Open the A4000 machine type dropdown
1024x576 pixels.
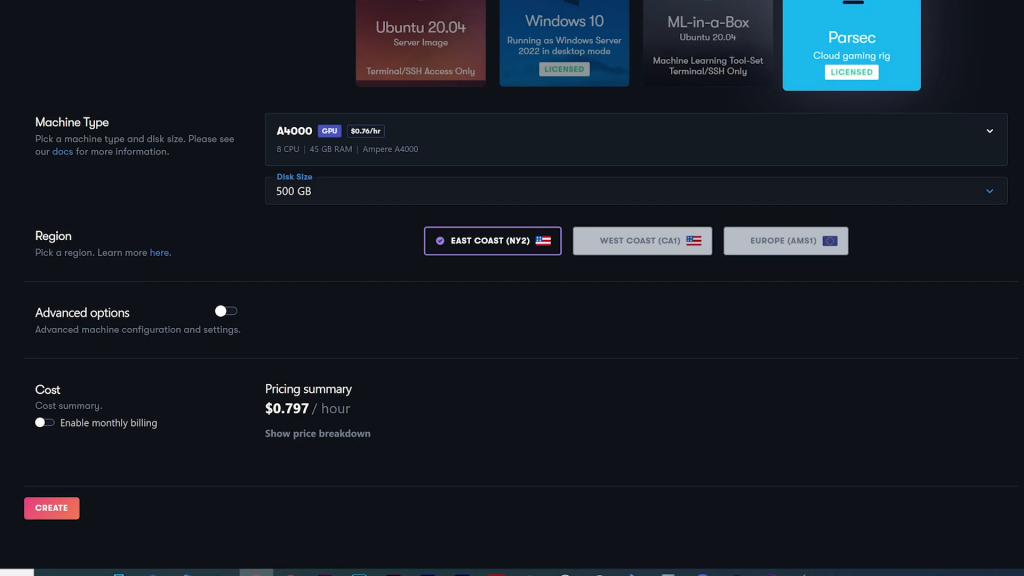pyautogui.click(x=636, y=139)
